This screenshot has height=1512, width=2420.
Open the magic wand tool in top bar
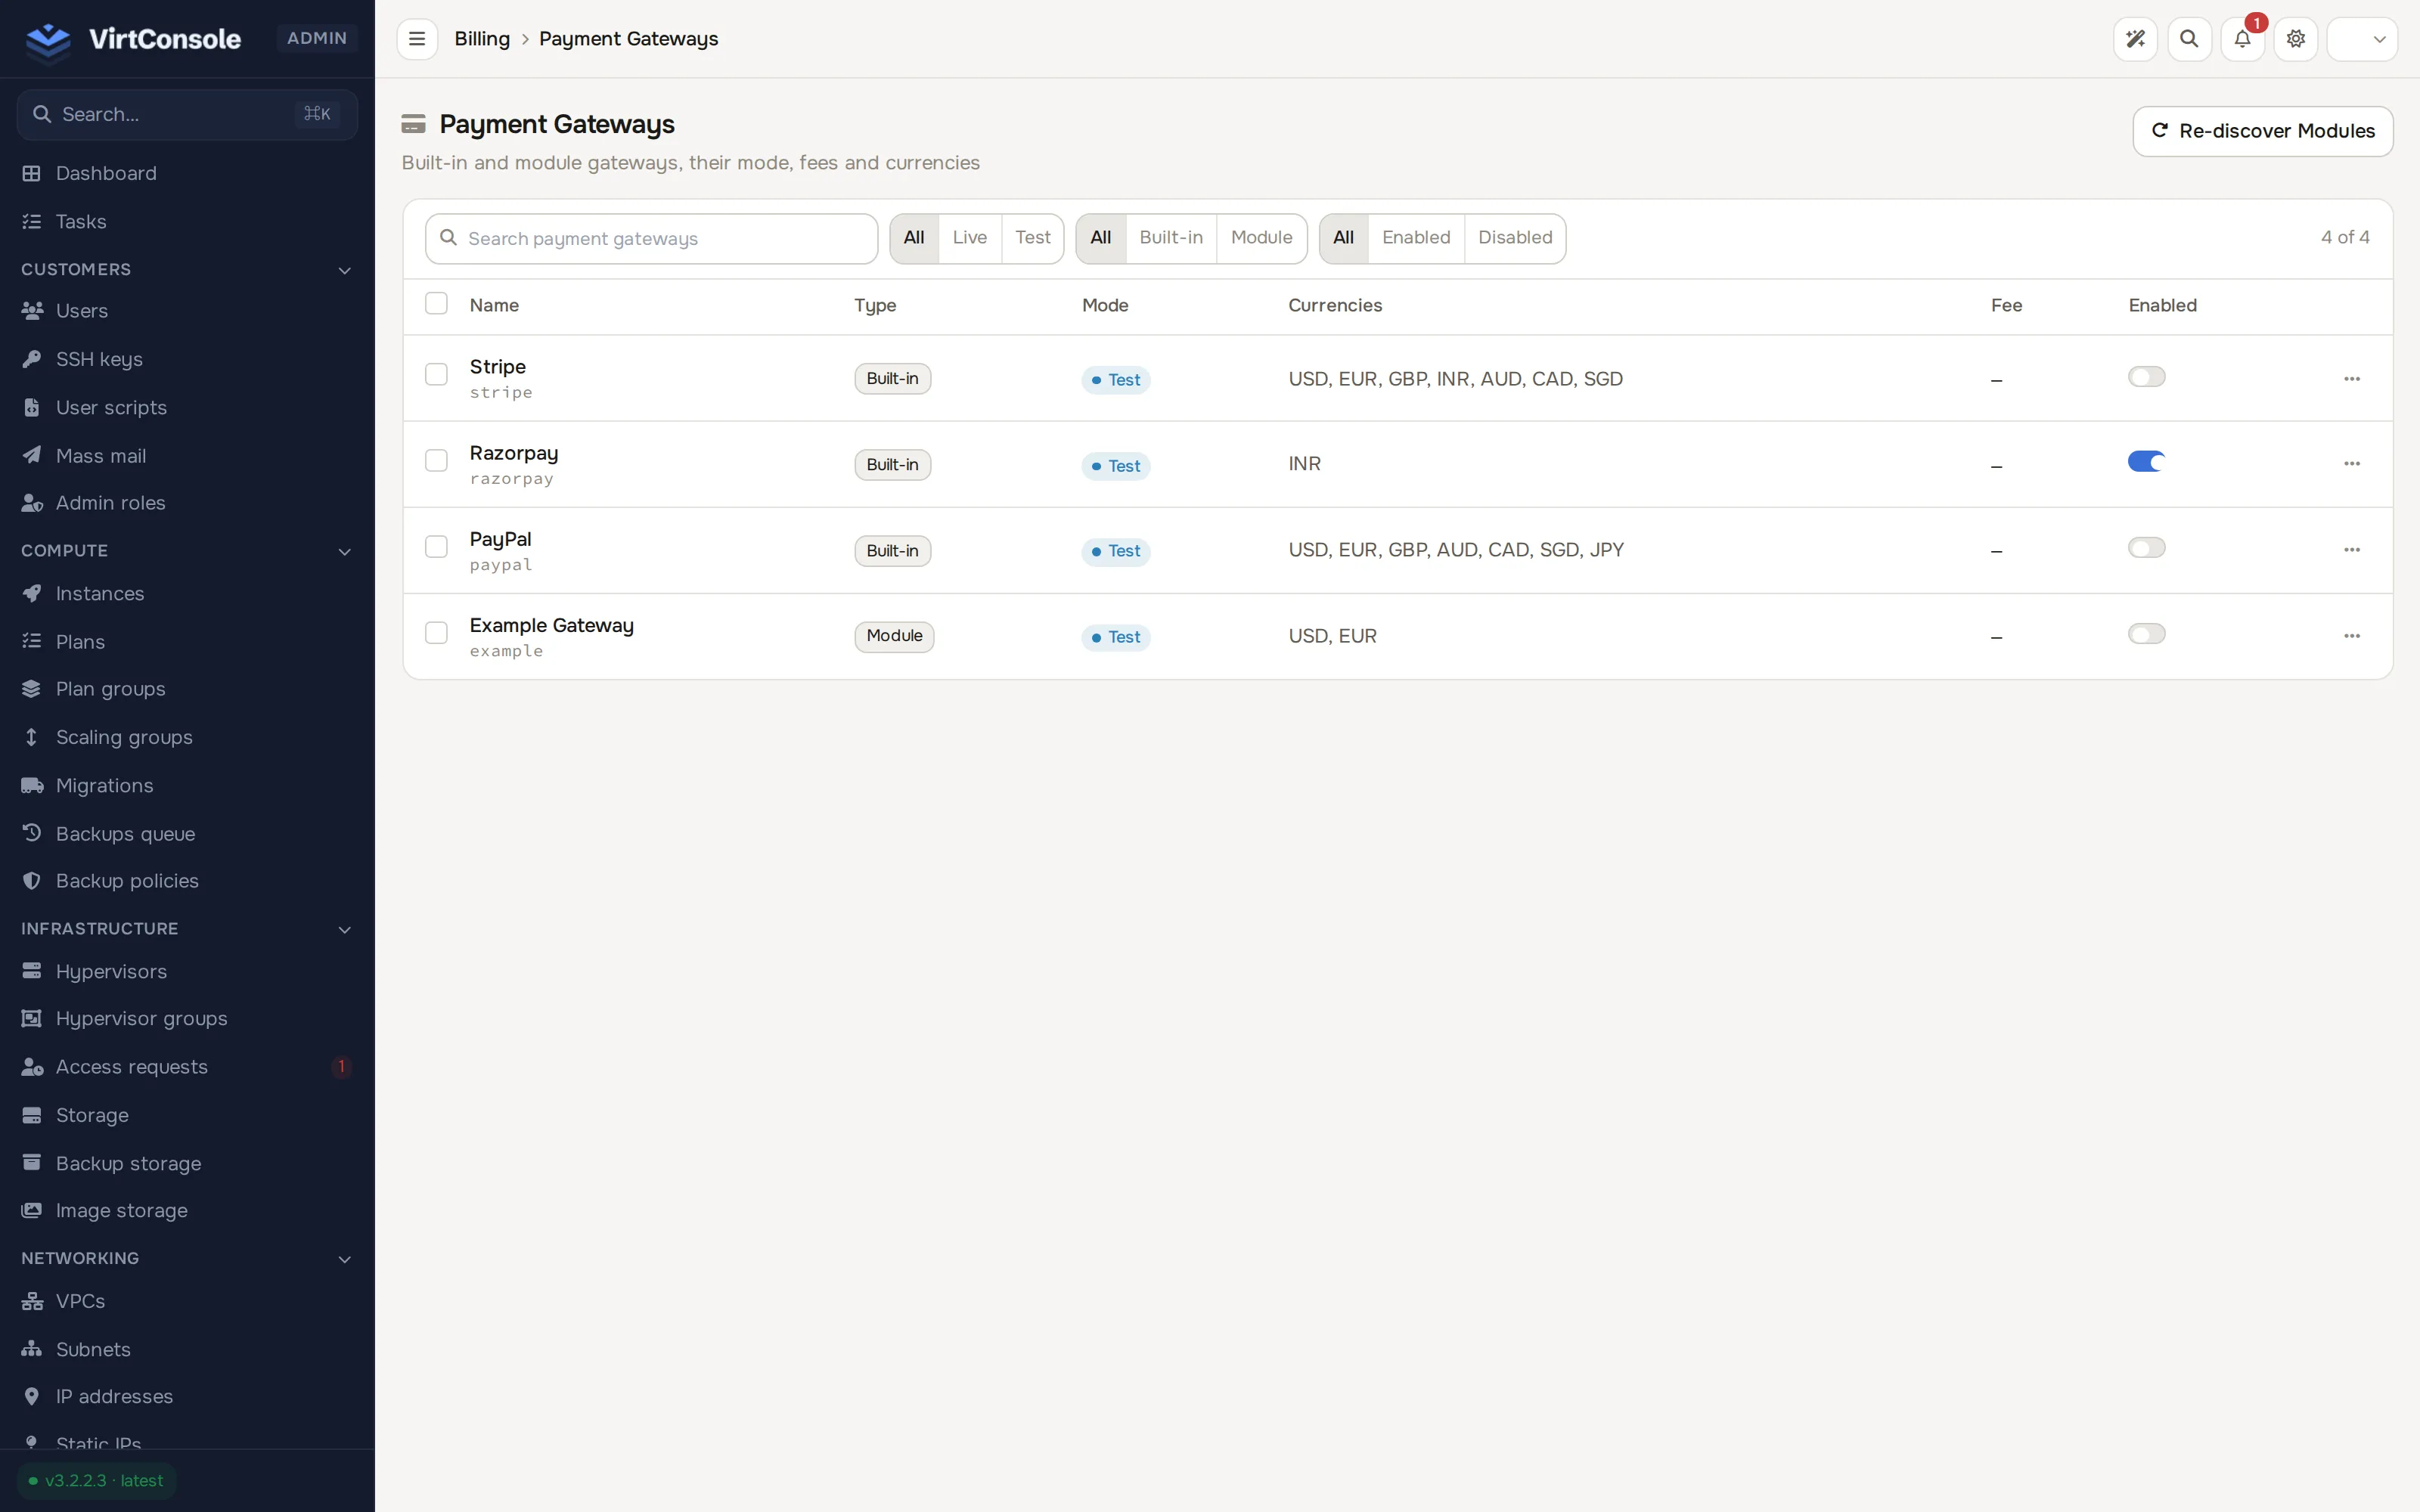(x=2135, y=39)
